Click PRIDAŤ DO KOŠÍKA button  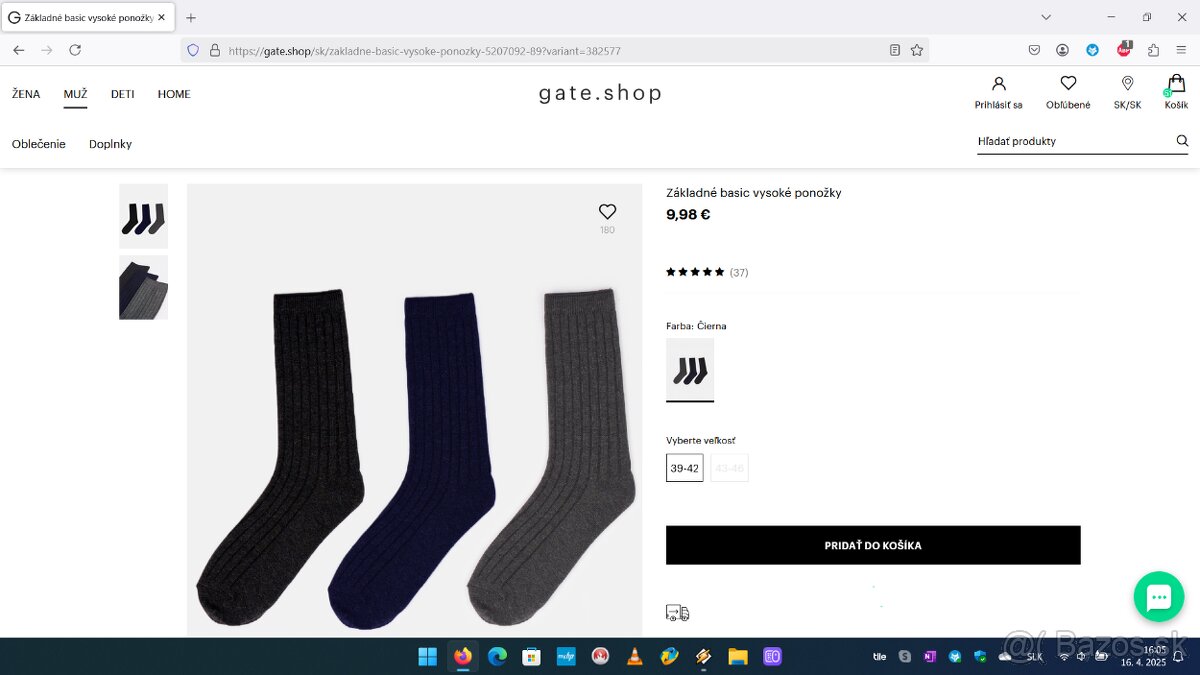pyautogui.click(x=873, y=545)
